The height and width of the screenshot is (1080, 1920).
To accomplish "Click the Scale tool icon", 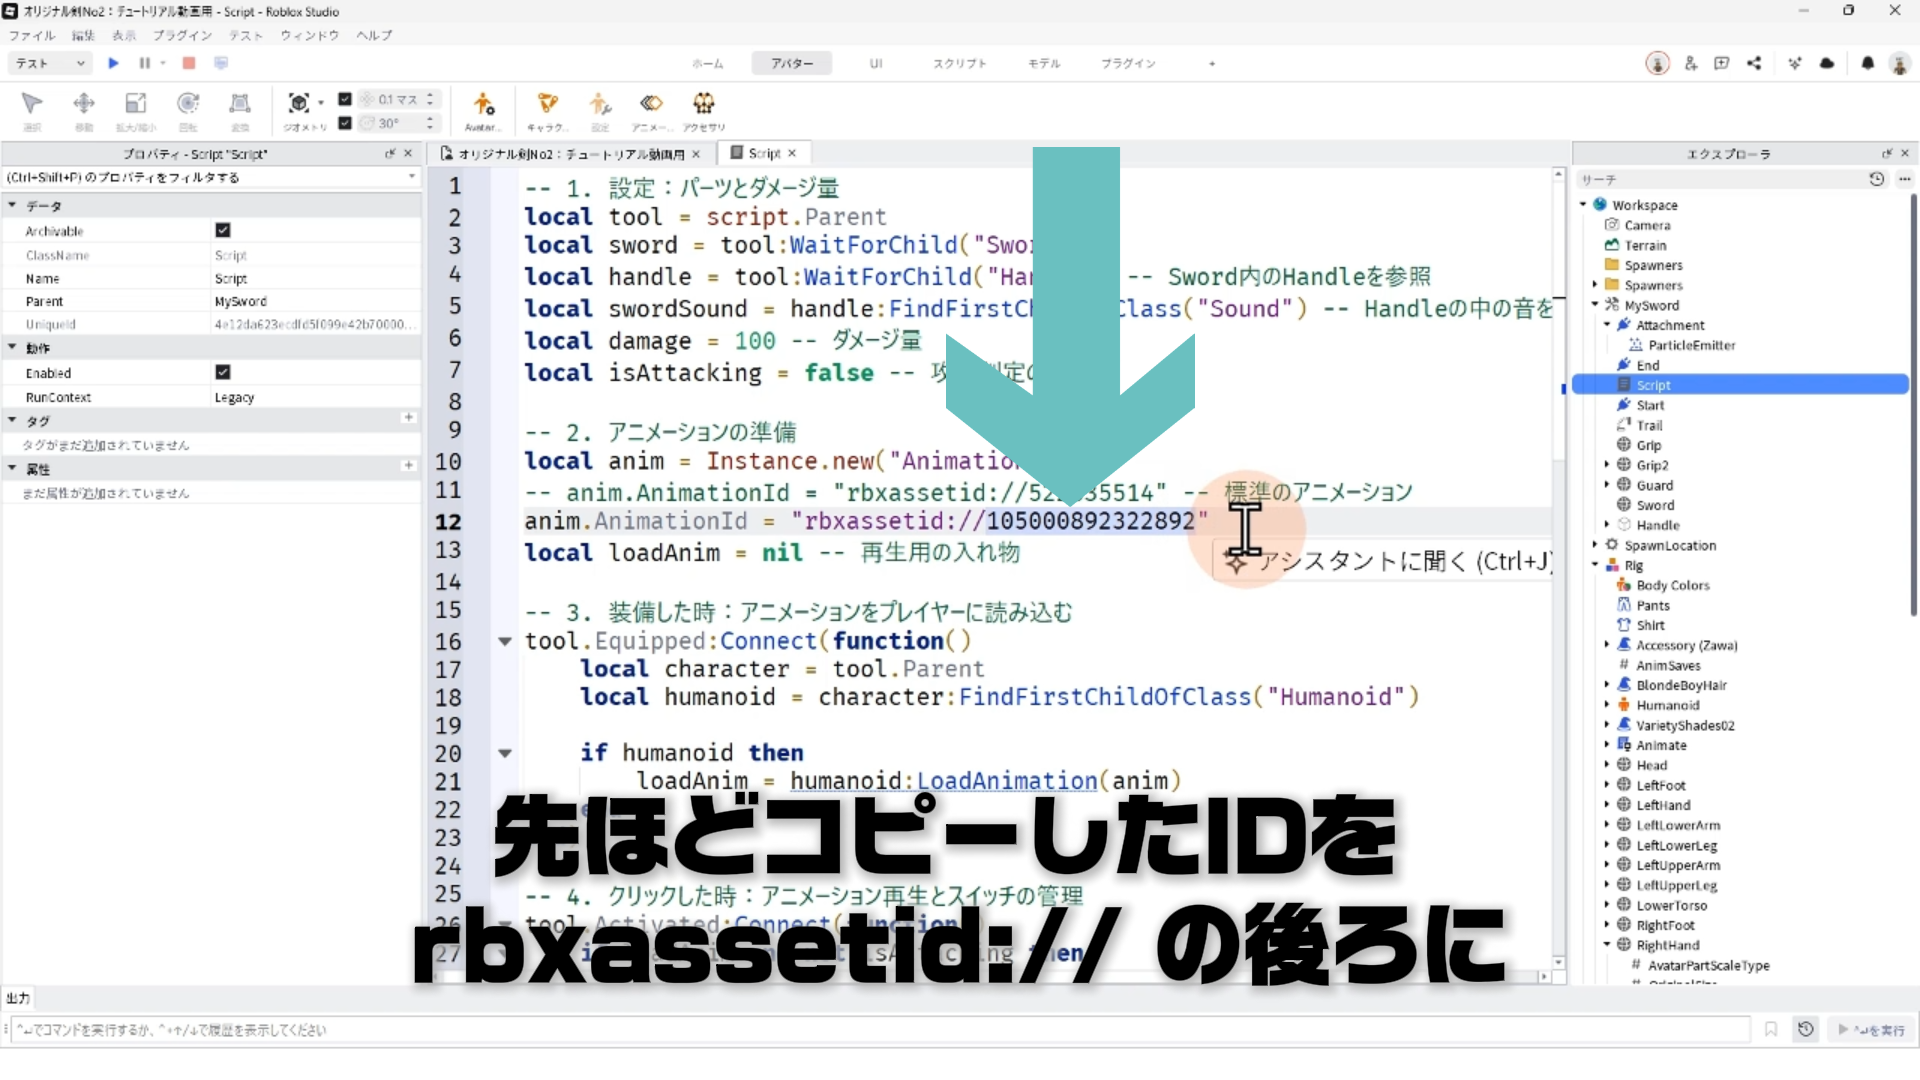I will 135,104.
